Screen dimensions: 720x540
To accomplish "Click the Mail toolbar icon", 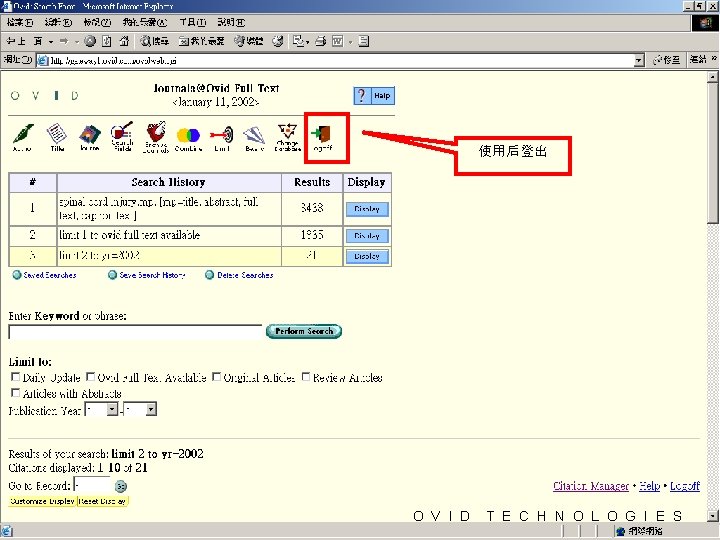I will pyautogui.click(x=298, y=41).
